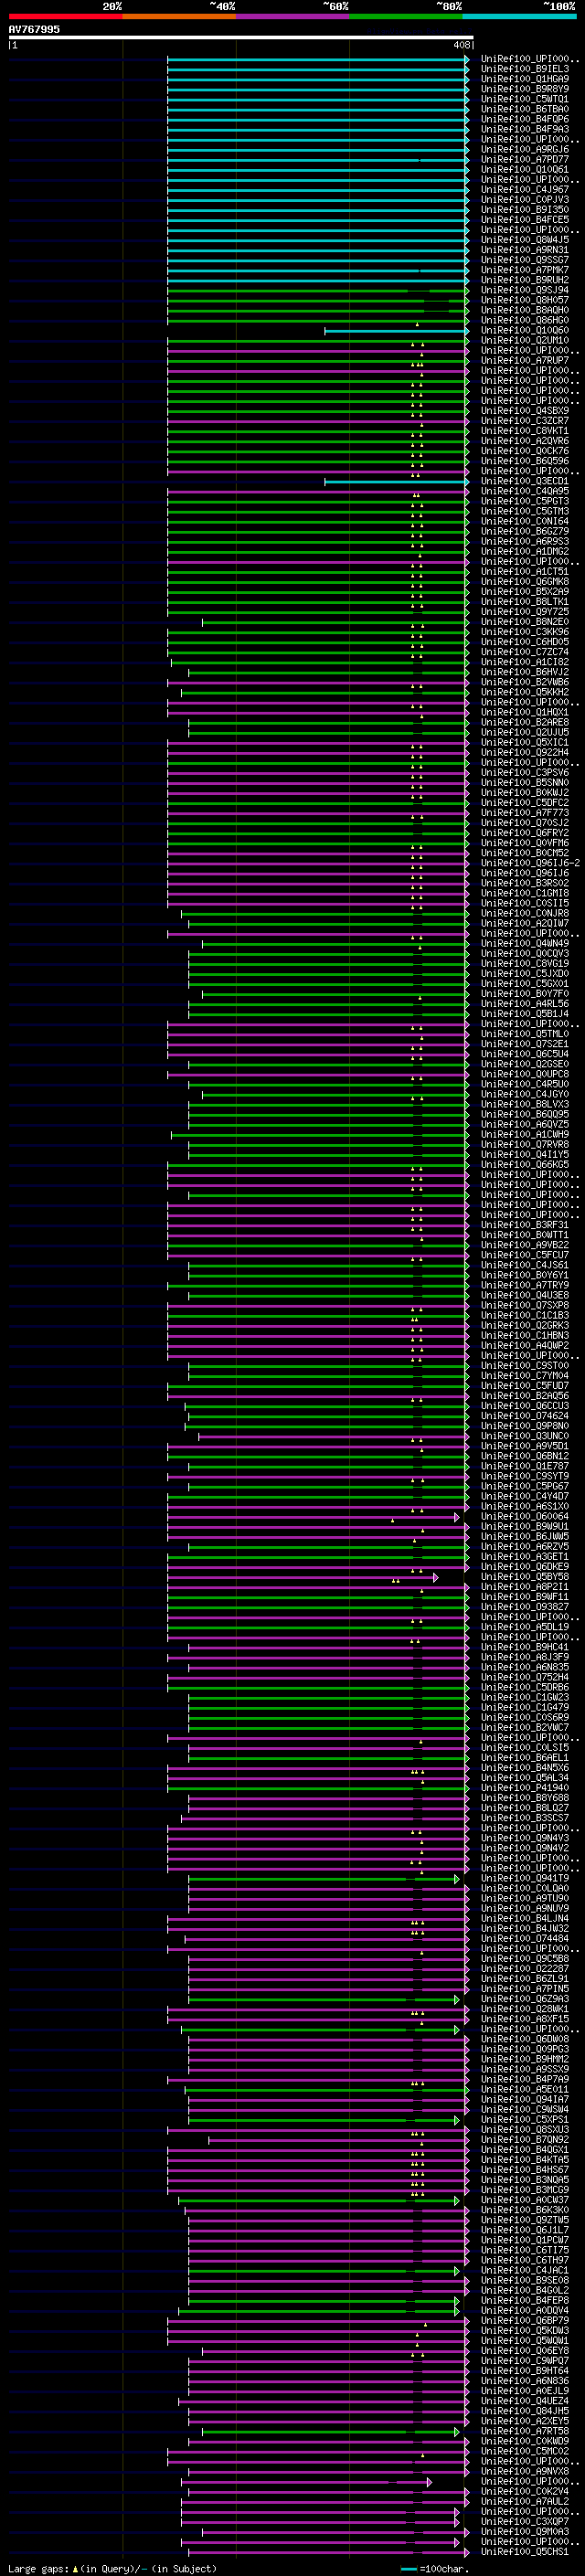The height and width of the screenshot is (2576, 585).
Task: Select the UniRef100_Q2GRK3 label
Action: [524, 1325]
